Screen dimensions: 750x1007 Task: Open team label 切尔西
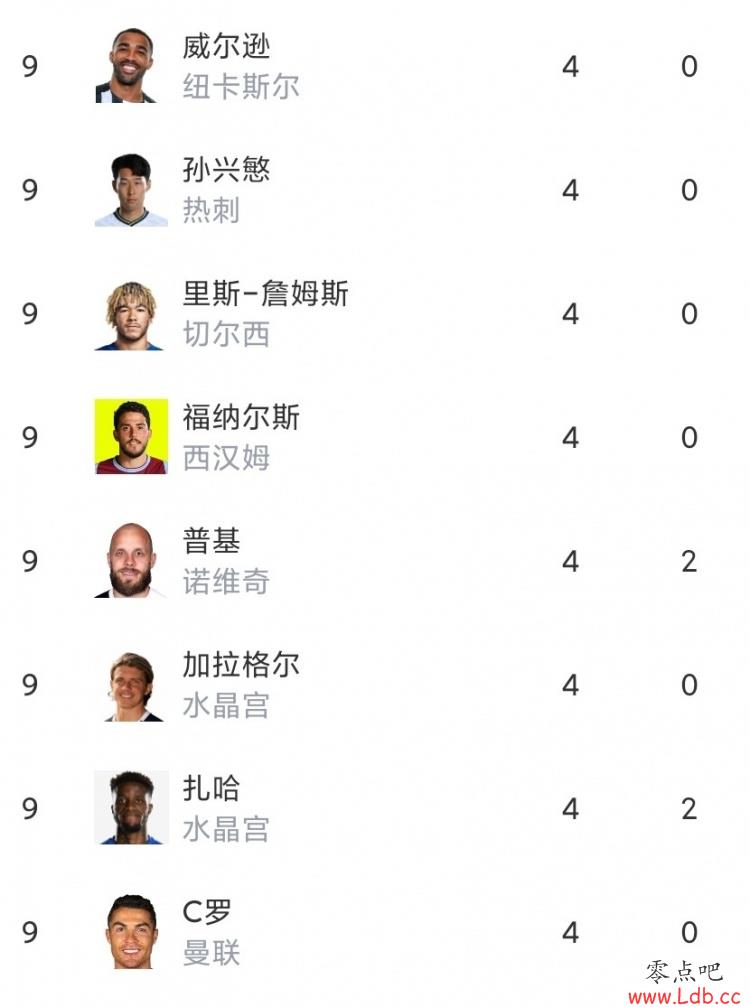[x=226, y=334]
